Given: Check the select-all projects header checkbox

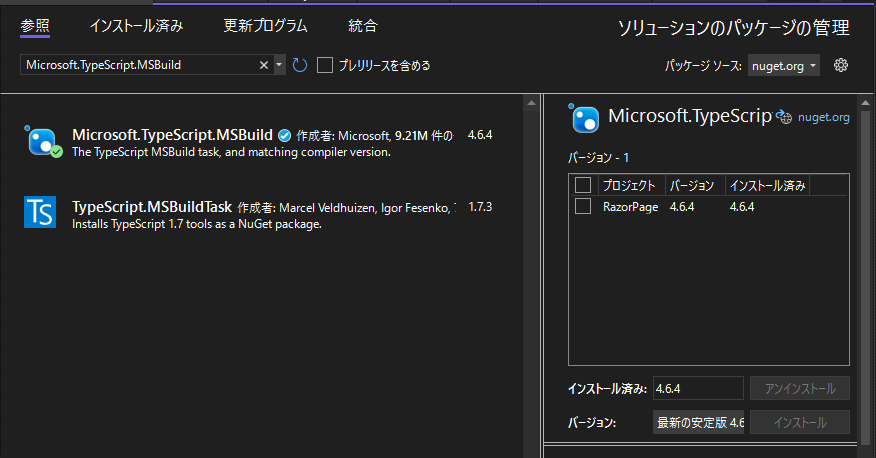Looking at the screenshot, I should 583,185.
